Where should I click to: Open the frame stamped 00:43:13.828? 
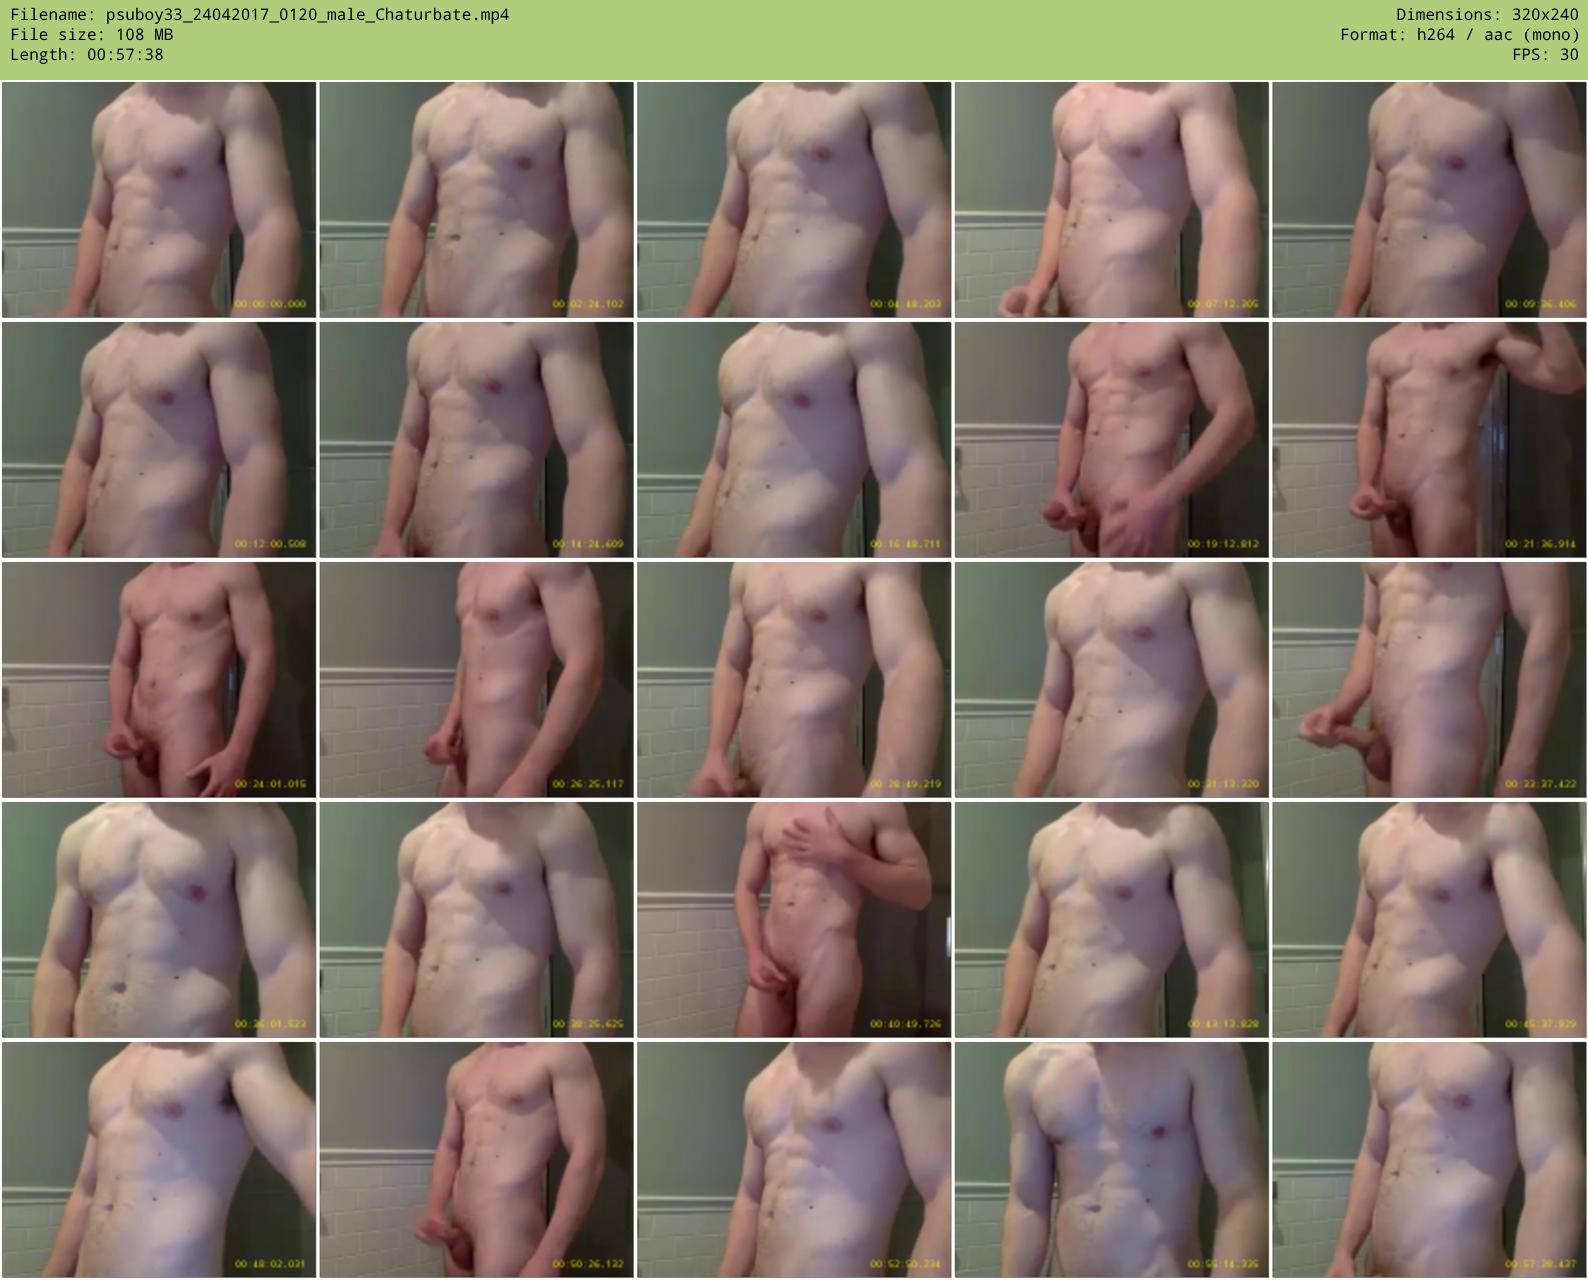tap(1111, 920)
